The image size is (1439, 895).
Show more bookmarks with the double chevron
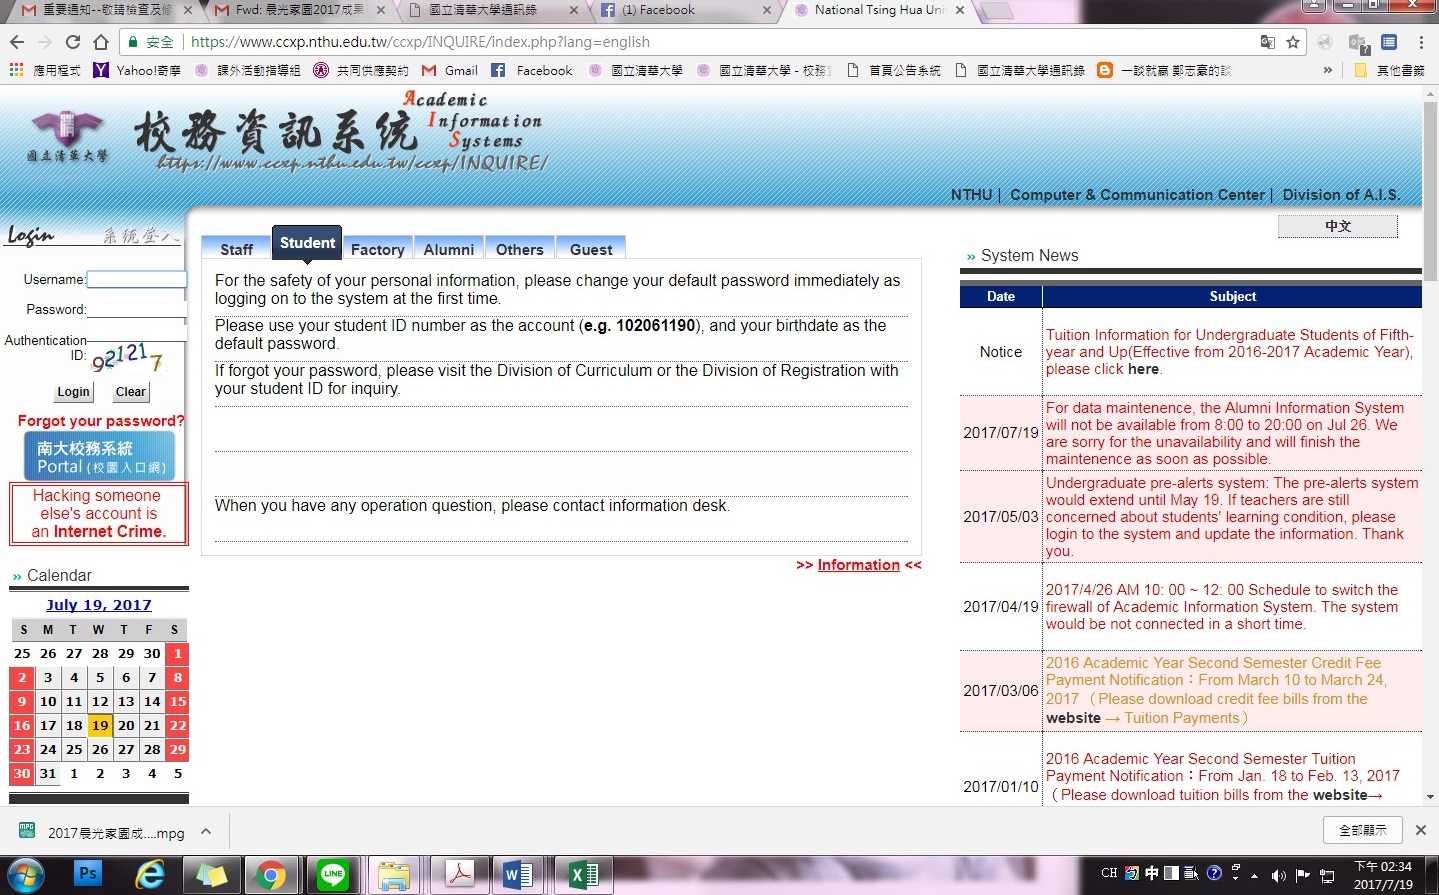point(1328,70)
